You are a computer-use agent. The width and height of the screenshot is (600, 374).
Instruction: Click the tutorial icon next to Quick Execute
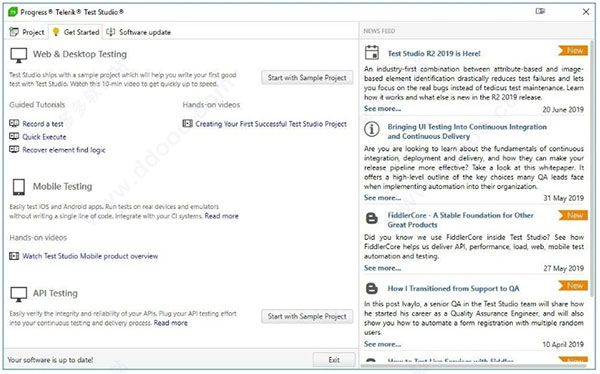click(14, 136)
